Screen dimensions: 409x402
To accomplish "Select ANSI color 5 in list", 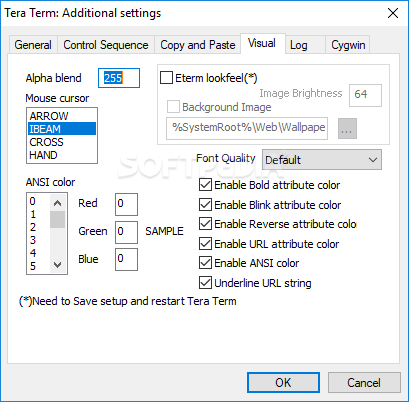I will tap(39, 266).
